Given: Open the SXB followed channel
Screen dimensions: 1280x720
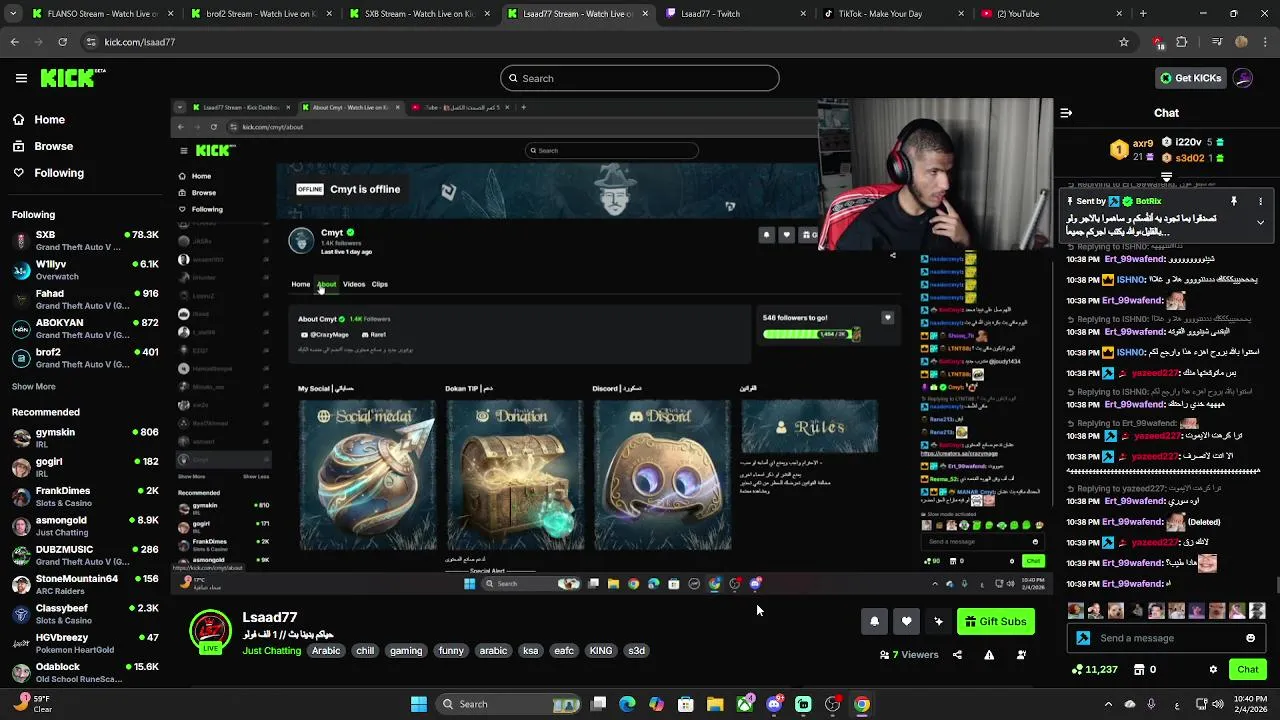Looking at the screenshot, I should (84, 241).
